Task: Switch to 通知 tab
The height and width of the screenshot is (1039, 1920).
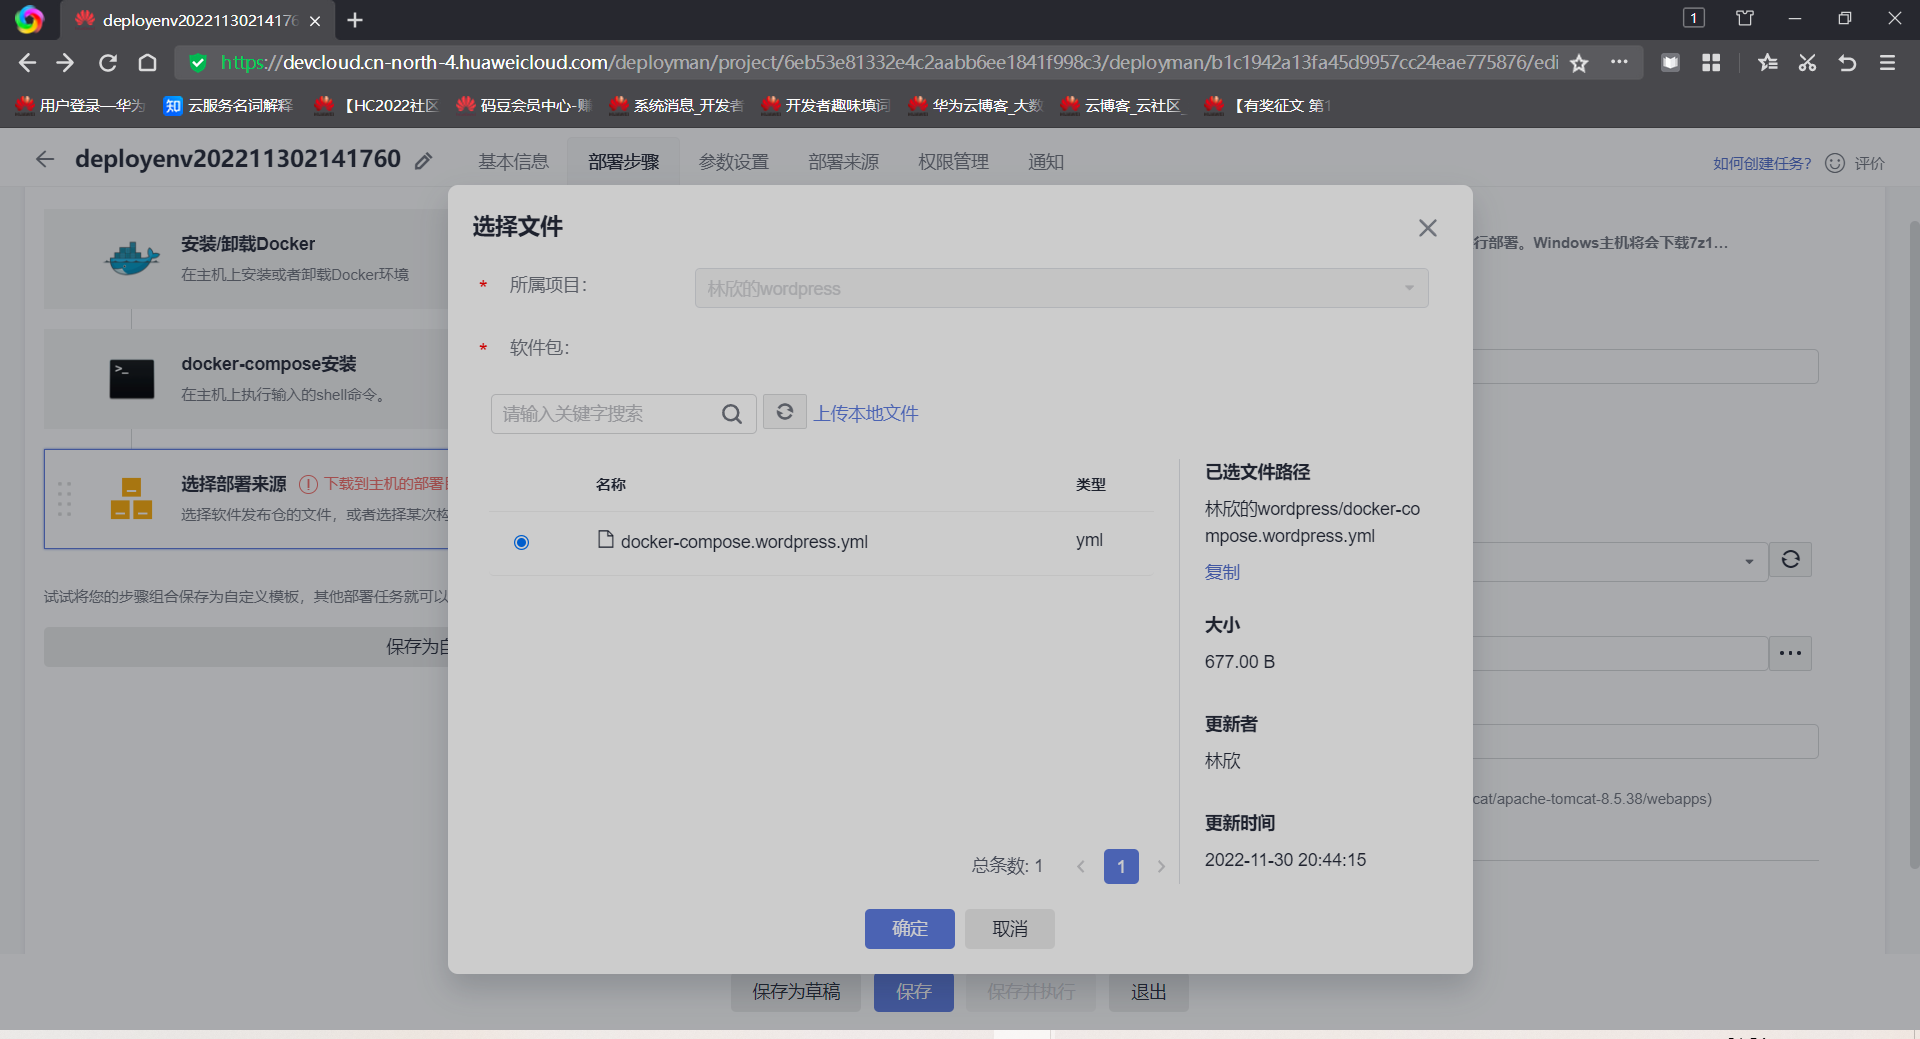Action: pyautogui.click(x=1046, y=162)
